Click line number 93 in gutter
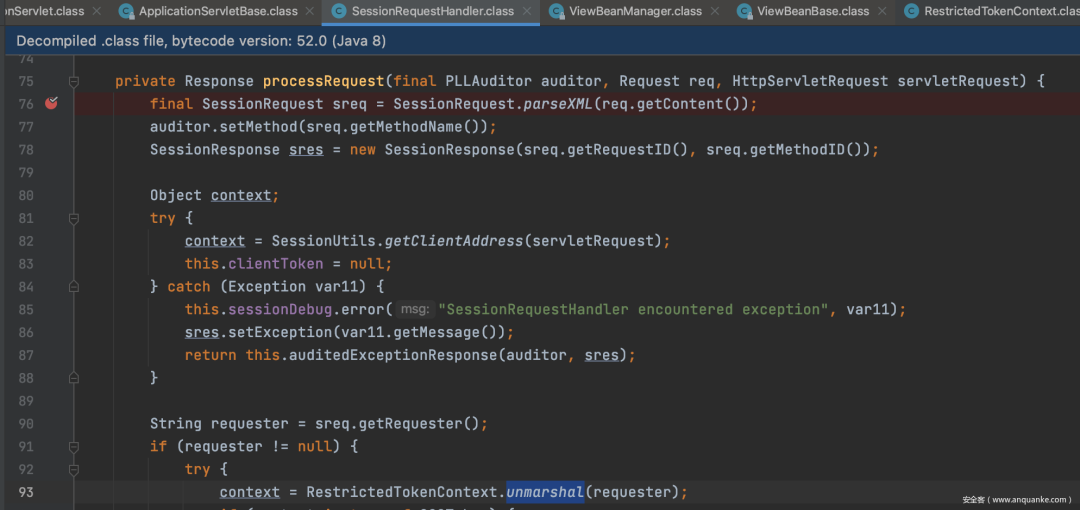The image size is (1080, 510). (25, 492)
